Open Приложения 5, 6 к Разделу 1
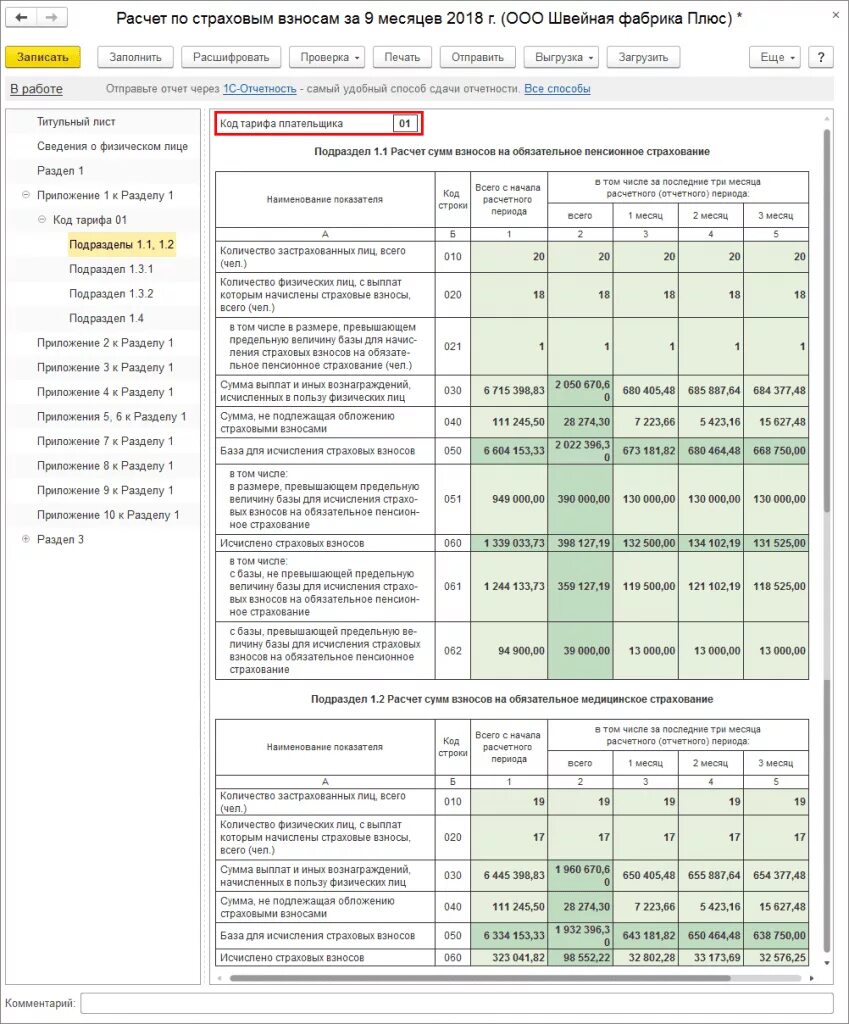Image resolution: width=849 pixels, height=1024 pixels. pos(111,416)
